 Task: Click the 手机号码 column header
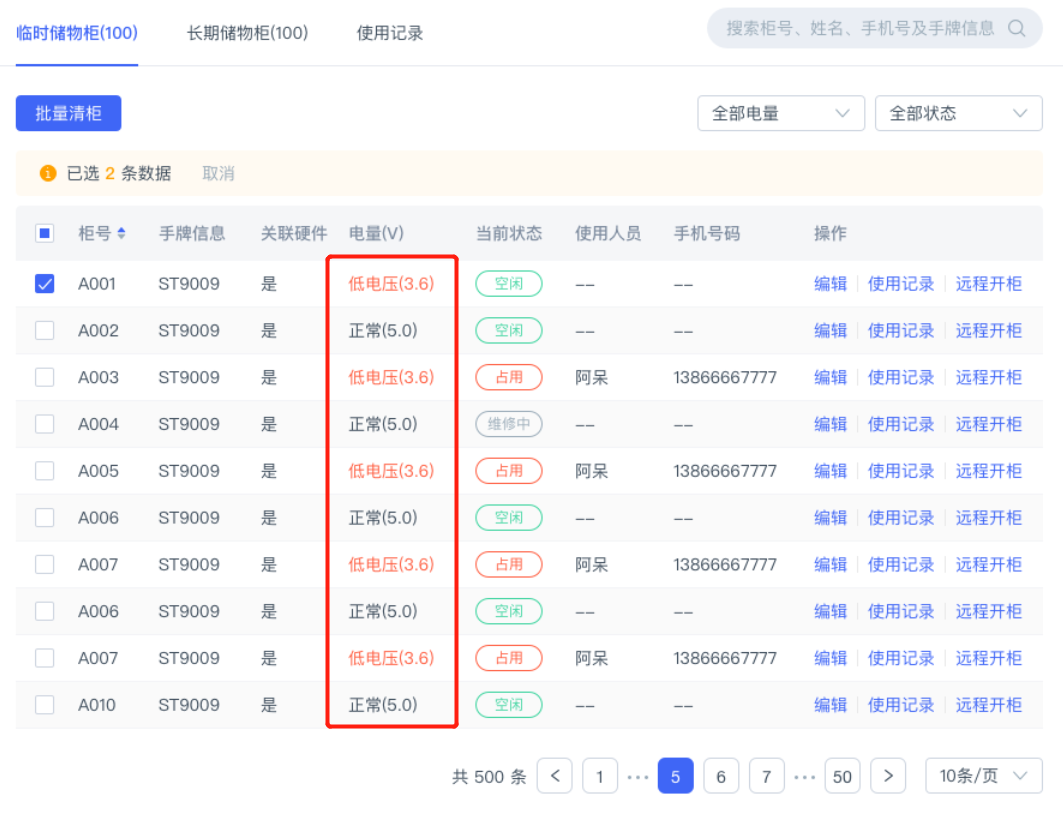(706, 234)
